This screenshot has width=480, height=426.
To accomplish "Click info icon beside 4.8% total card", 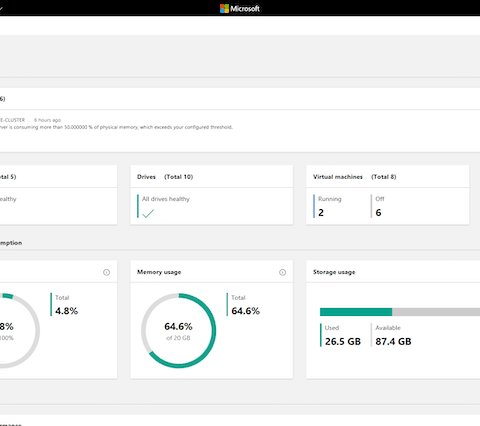I will [x=106, y=272].
